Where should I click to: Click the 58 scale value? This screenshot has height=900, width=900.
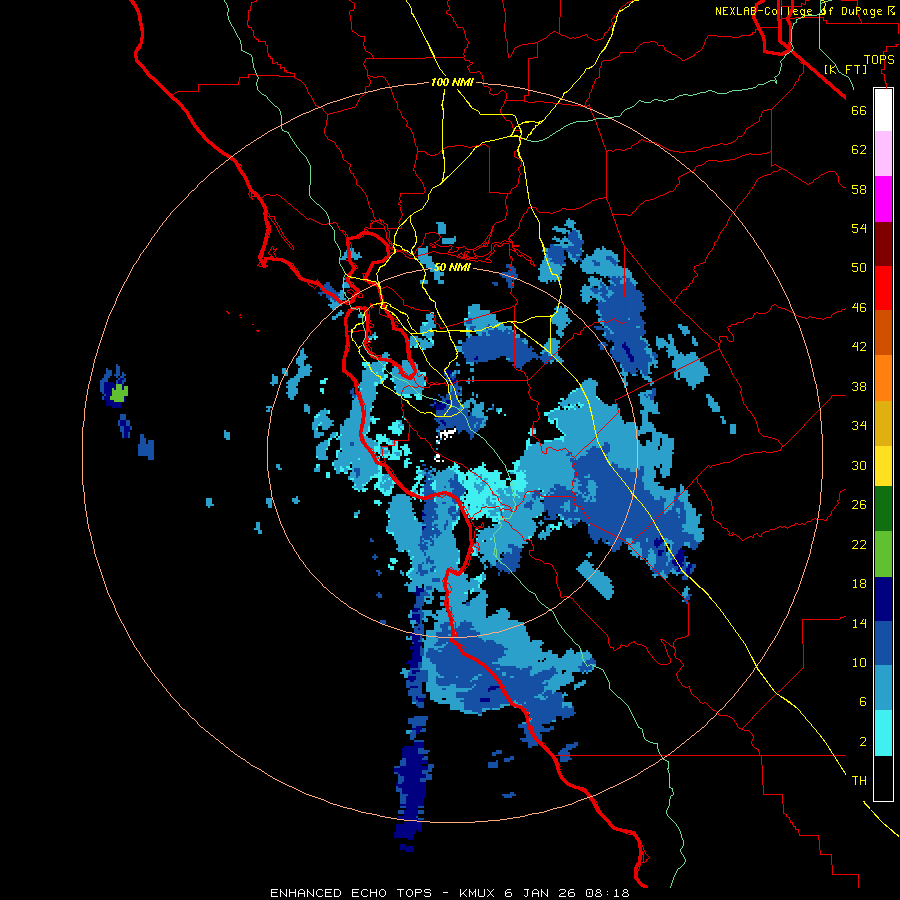tap(859, 189)
